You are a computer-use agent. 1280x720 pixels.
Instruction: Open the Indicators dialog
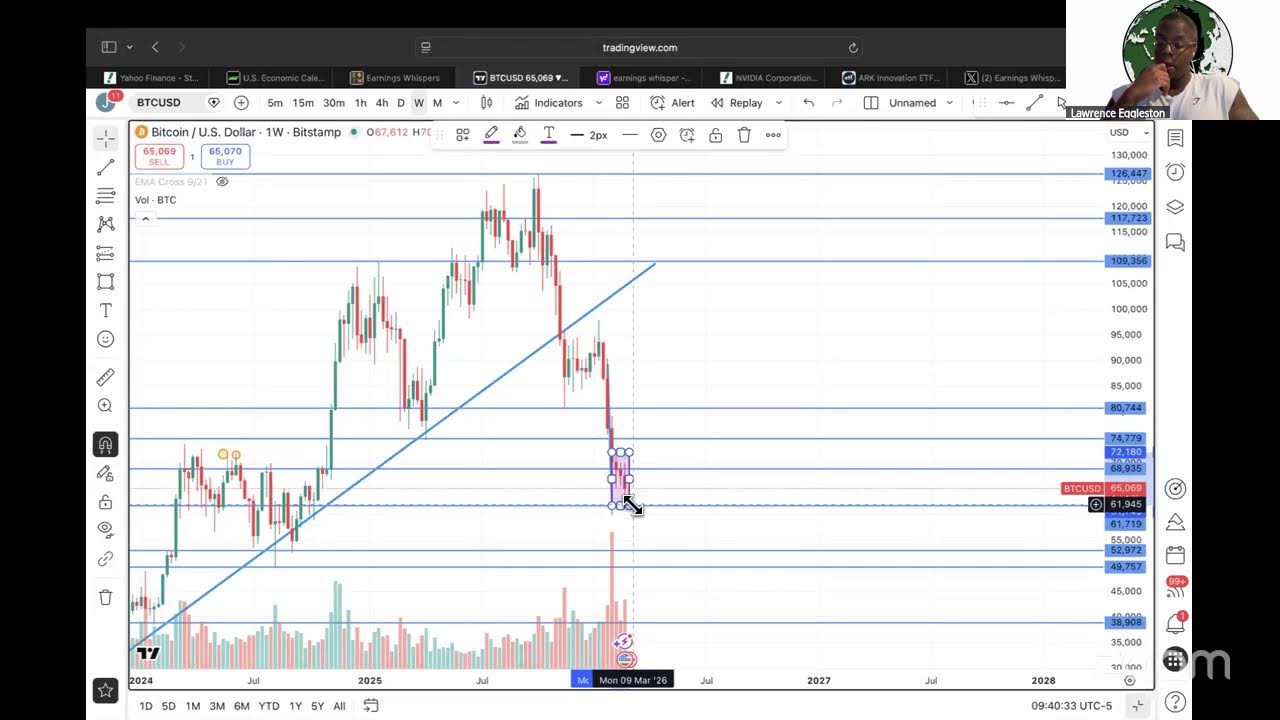point(549,103)
